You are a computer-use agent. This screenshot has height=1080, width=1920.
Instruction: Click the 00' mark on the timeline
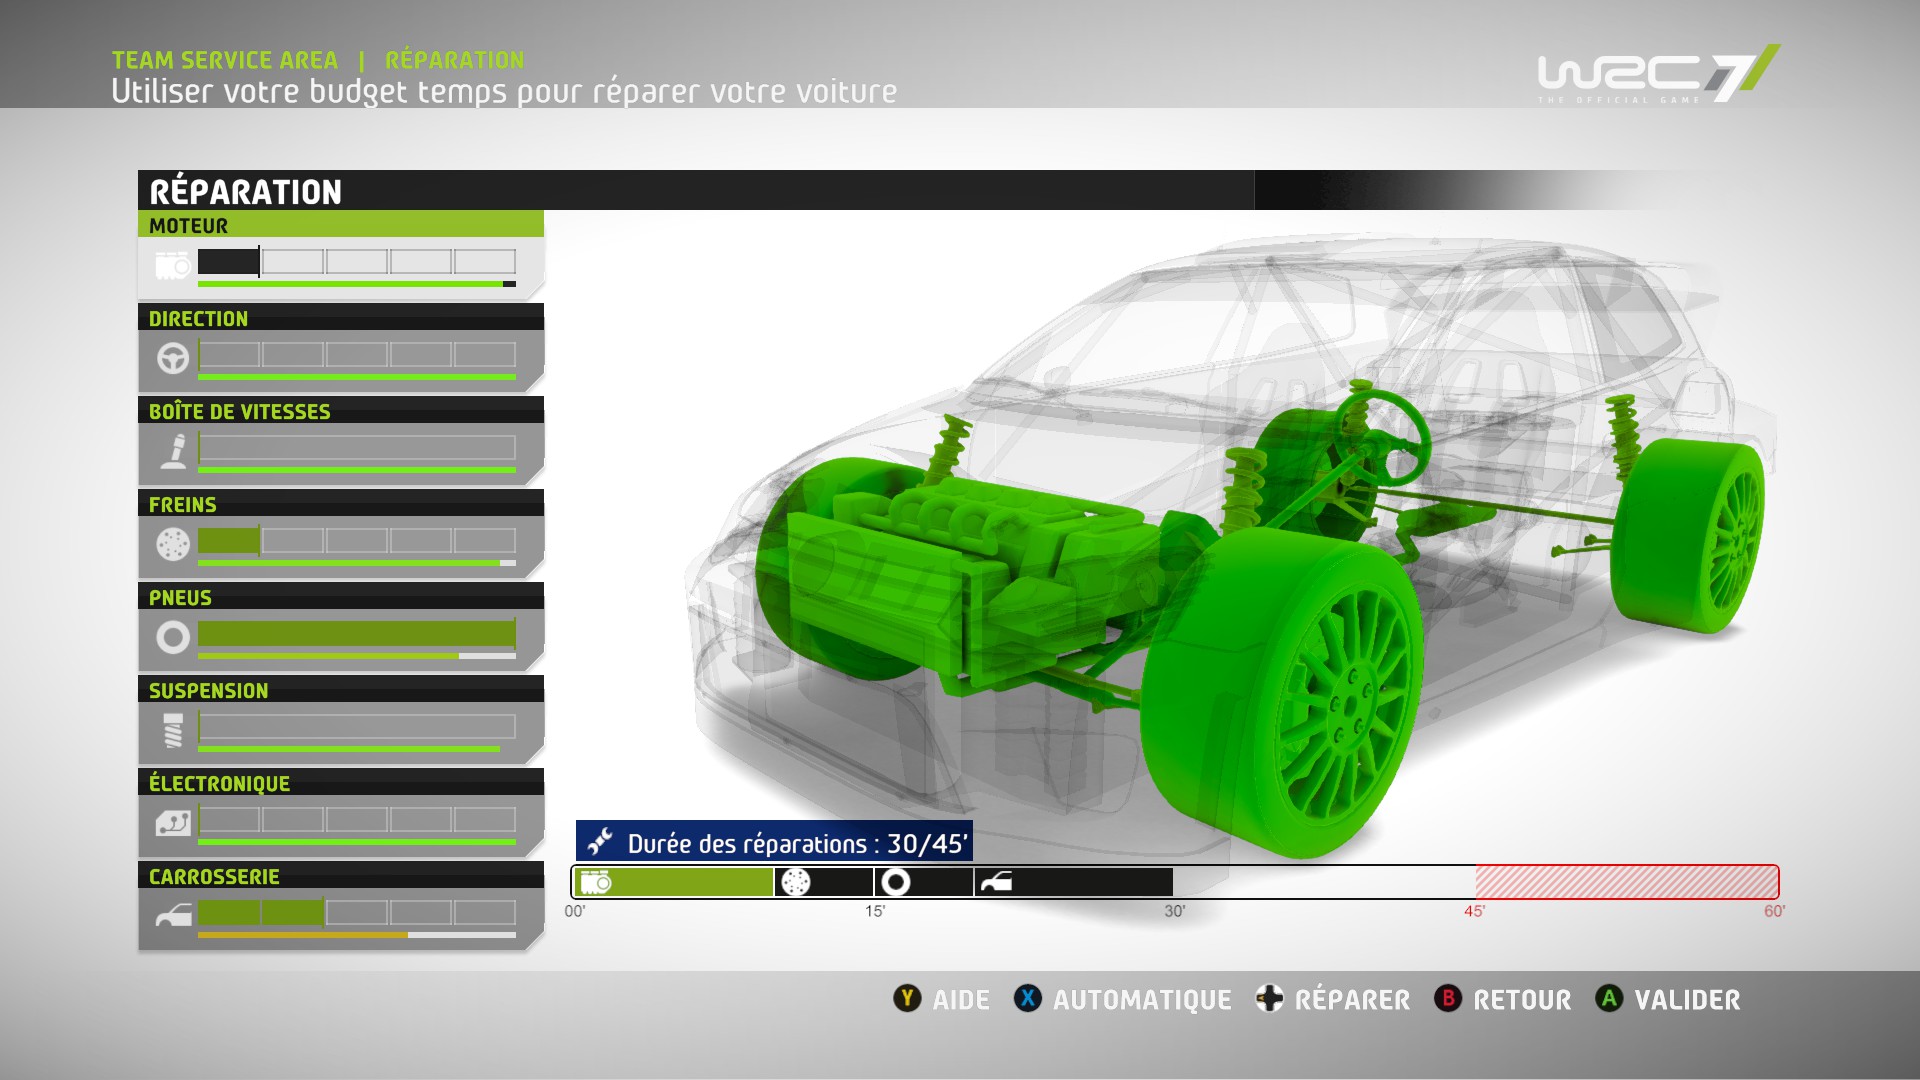click(x=575, y=911)
